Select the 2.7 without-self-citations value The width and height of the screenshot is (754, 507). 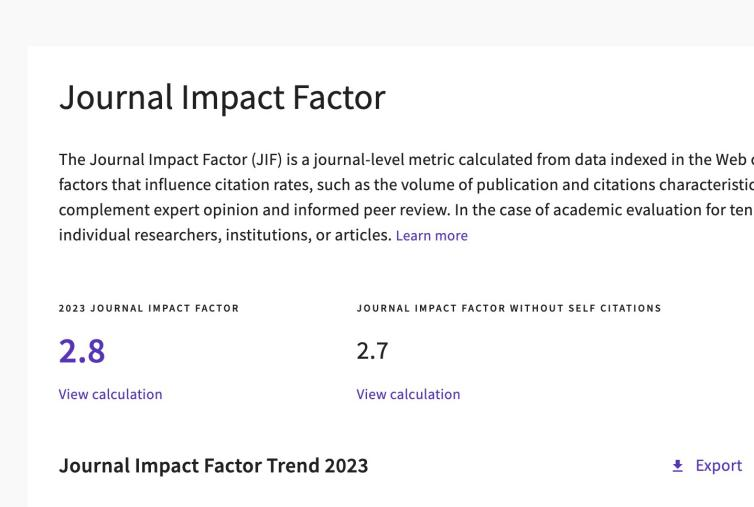(372, 351)
